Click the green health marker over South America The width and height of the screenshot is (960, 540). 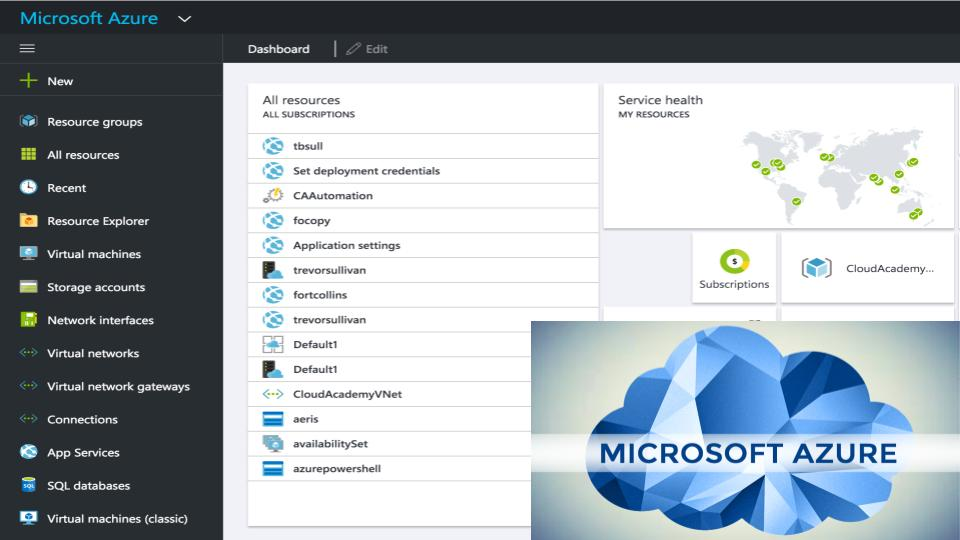coord(796,201)
